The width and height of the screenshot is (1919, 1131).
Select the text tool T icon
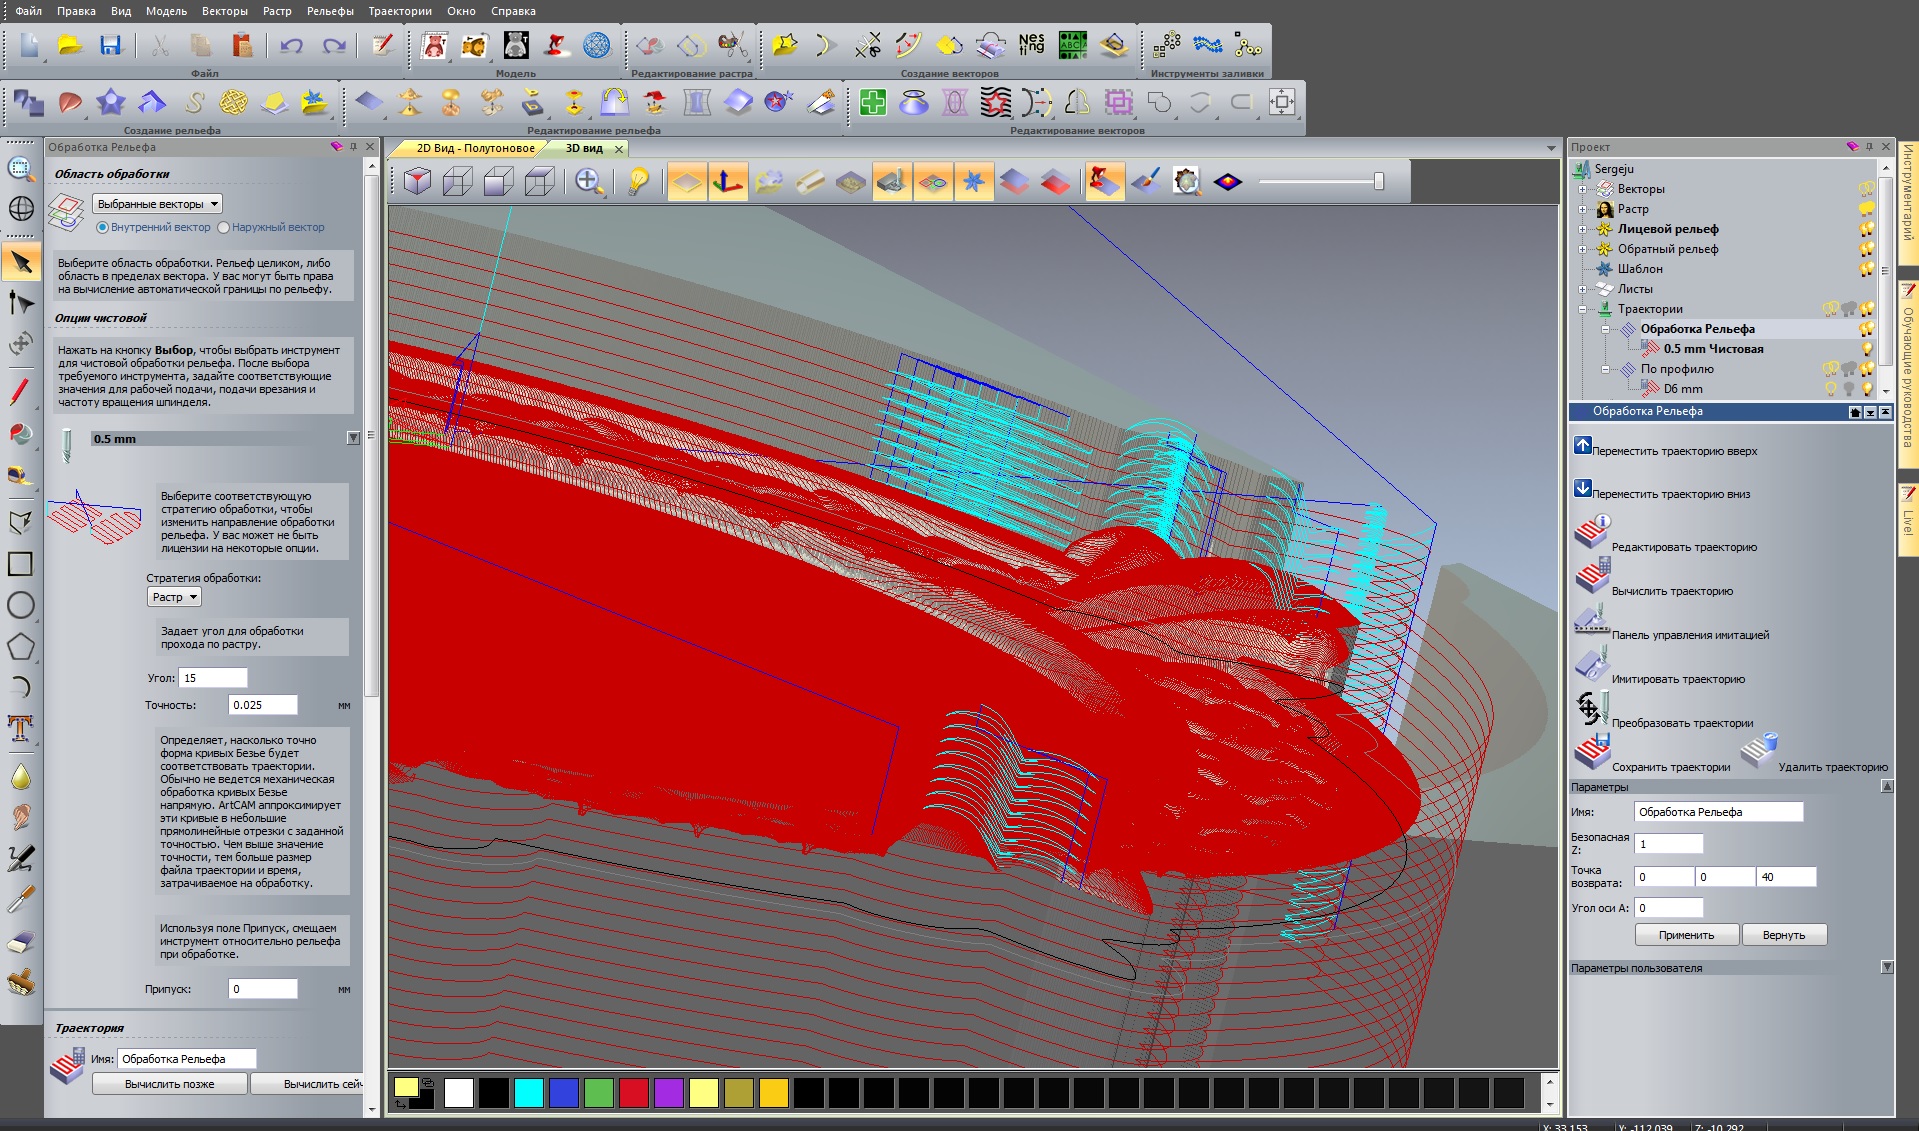coord(21,728)
